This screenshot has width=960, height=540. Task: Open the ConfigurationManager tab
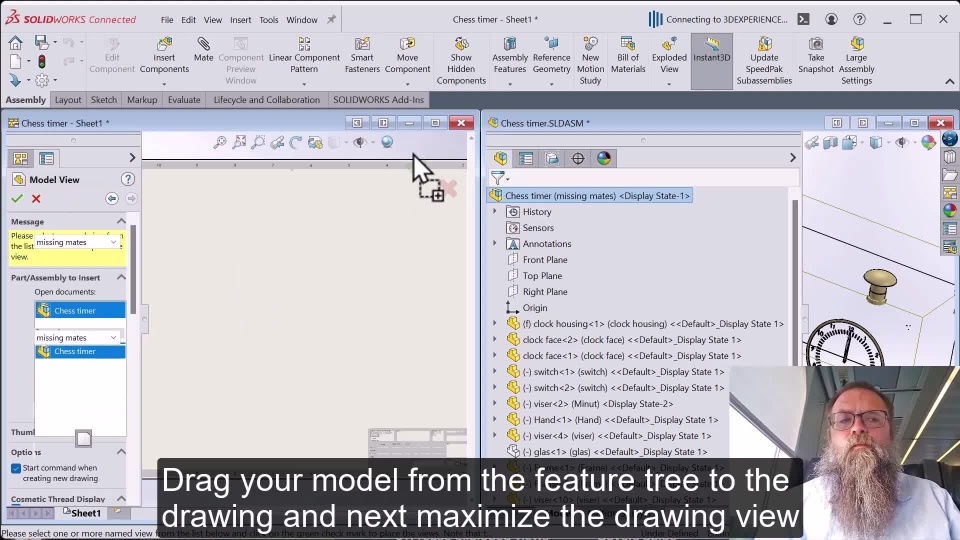552,159
